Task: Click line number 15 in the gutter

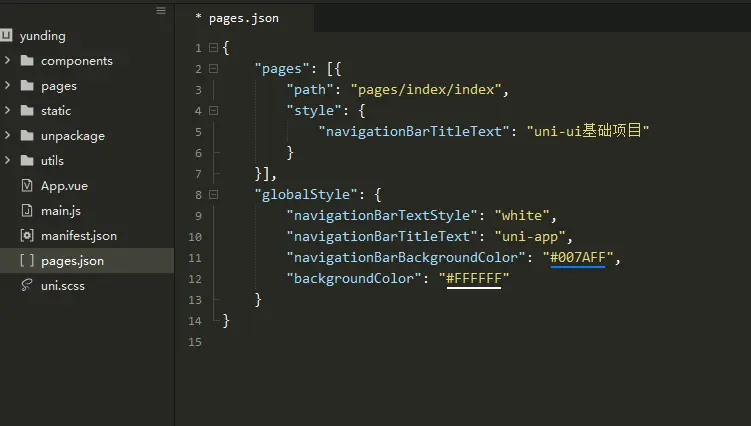Action: [195, 342]
